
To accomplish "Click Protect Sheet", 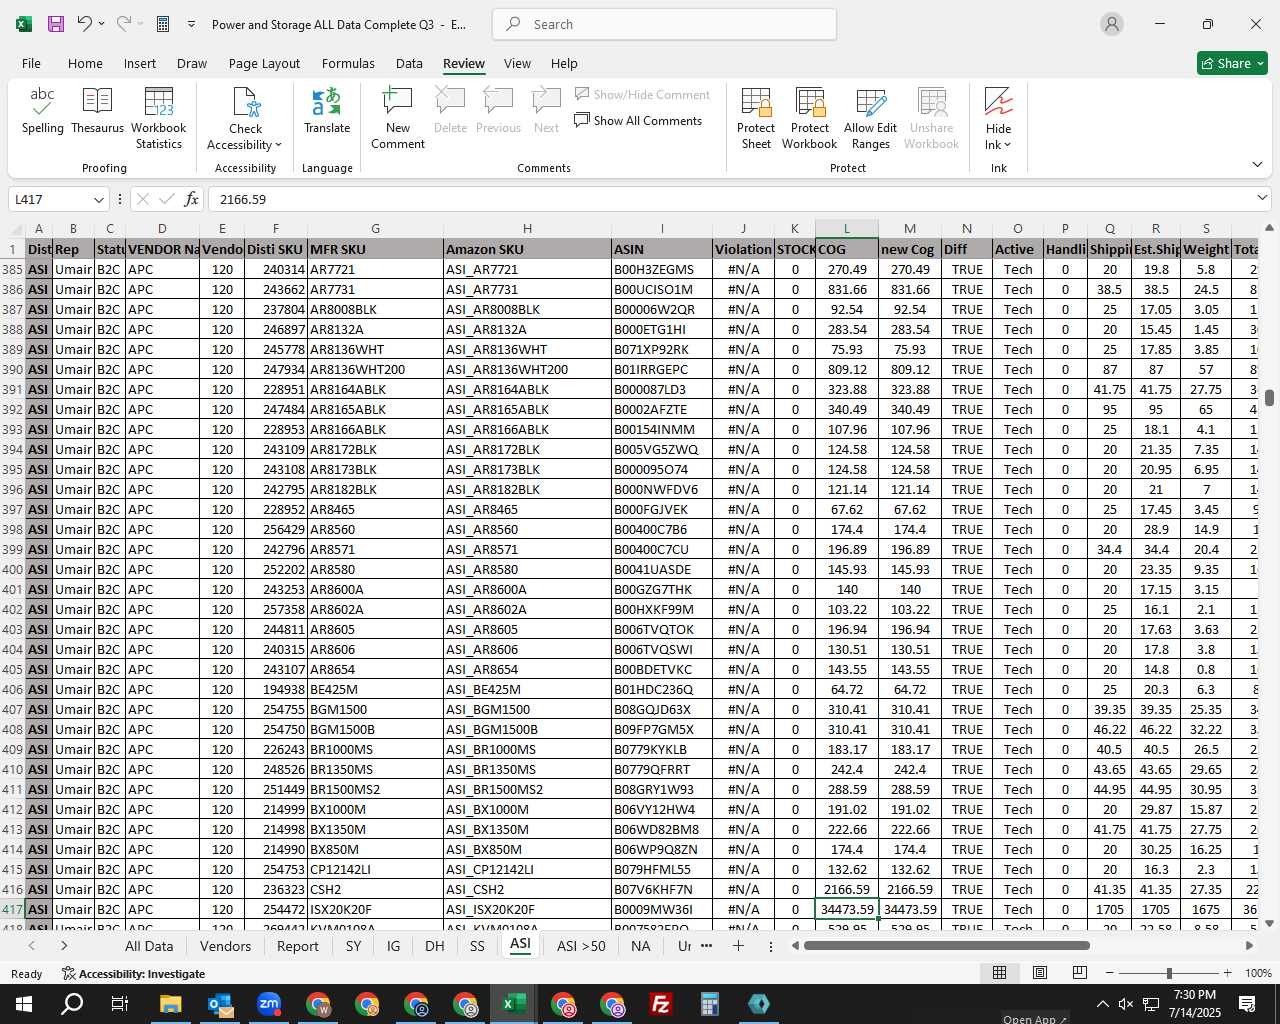I will [756, 119].
